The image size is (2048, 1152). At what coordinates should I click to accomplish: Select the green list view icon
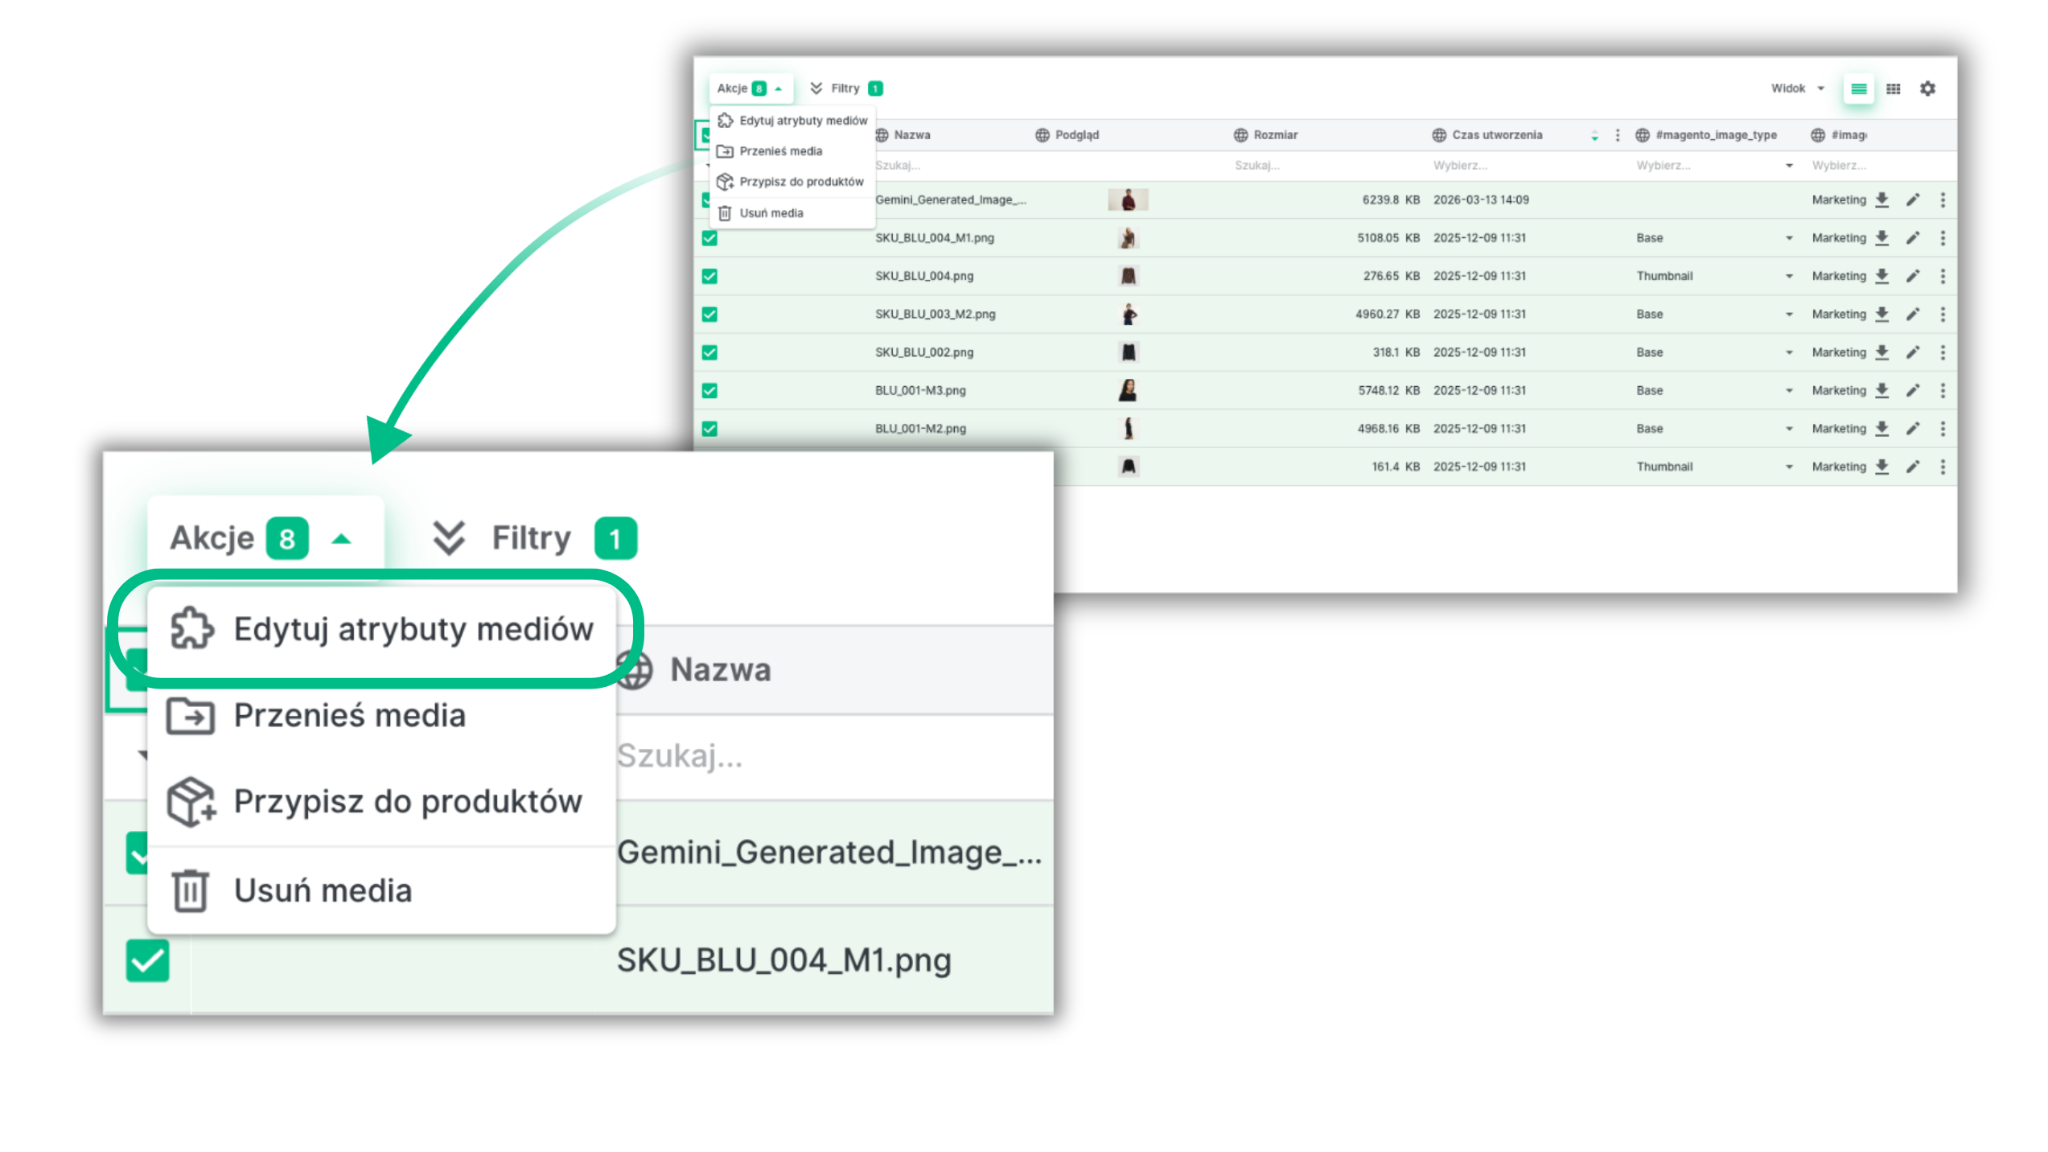pyautogui.click(x=1858, y=88)
